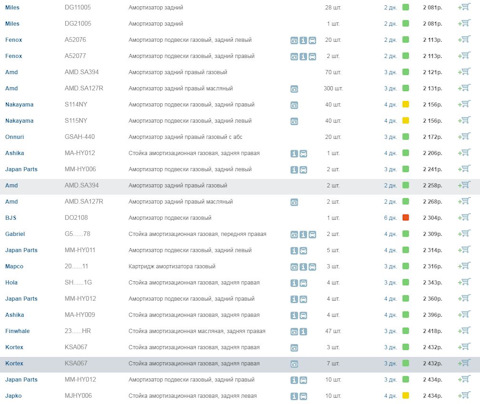Open vehicle applicability icon for Fenox A52076
The image size is (480, 404).
tap(312, 40)
